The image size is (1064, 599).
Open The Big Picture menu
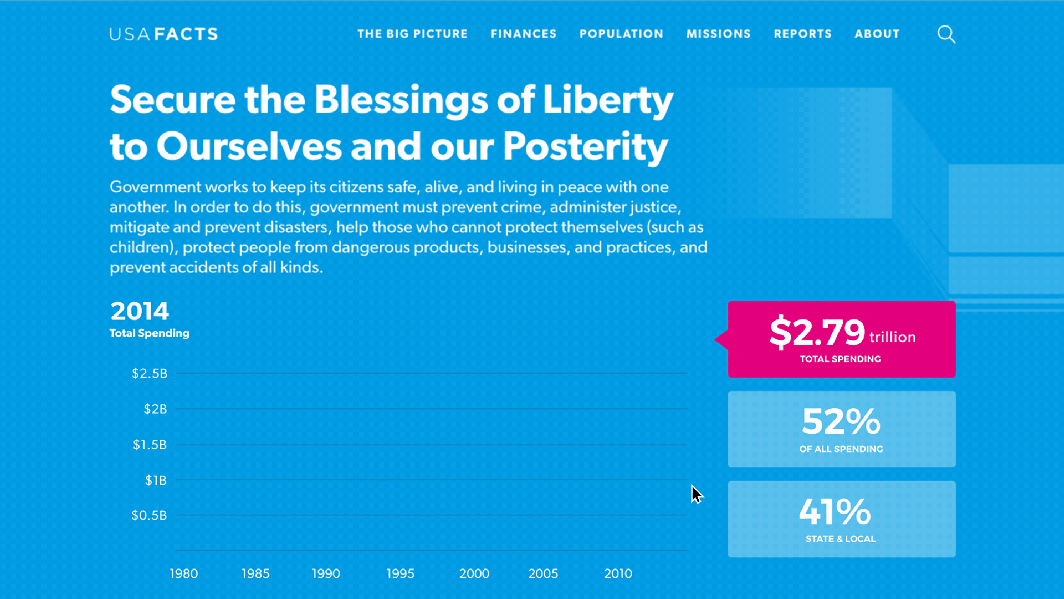pos(413,34)
